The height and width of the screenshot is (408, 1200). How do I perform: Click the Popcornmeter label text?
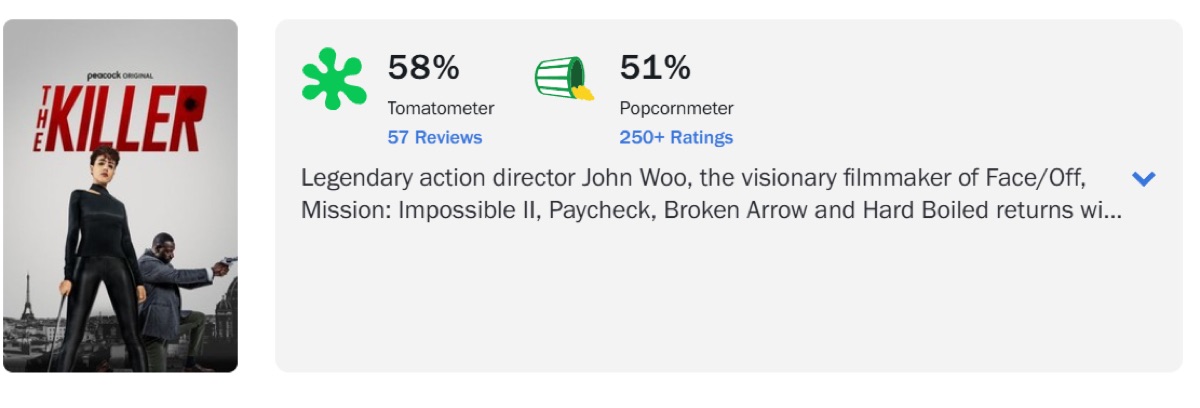click(676, 108)
